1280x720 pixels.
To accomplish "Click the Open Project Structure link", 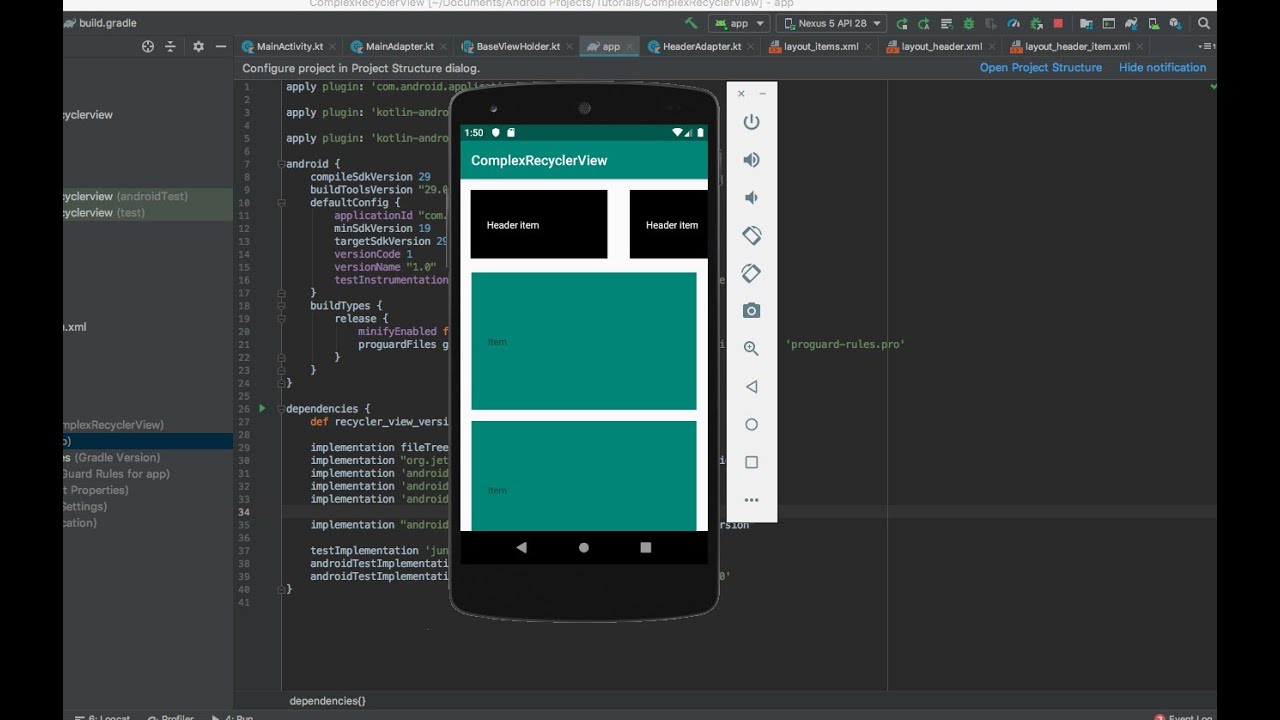I will coord(1040,68).
